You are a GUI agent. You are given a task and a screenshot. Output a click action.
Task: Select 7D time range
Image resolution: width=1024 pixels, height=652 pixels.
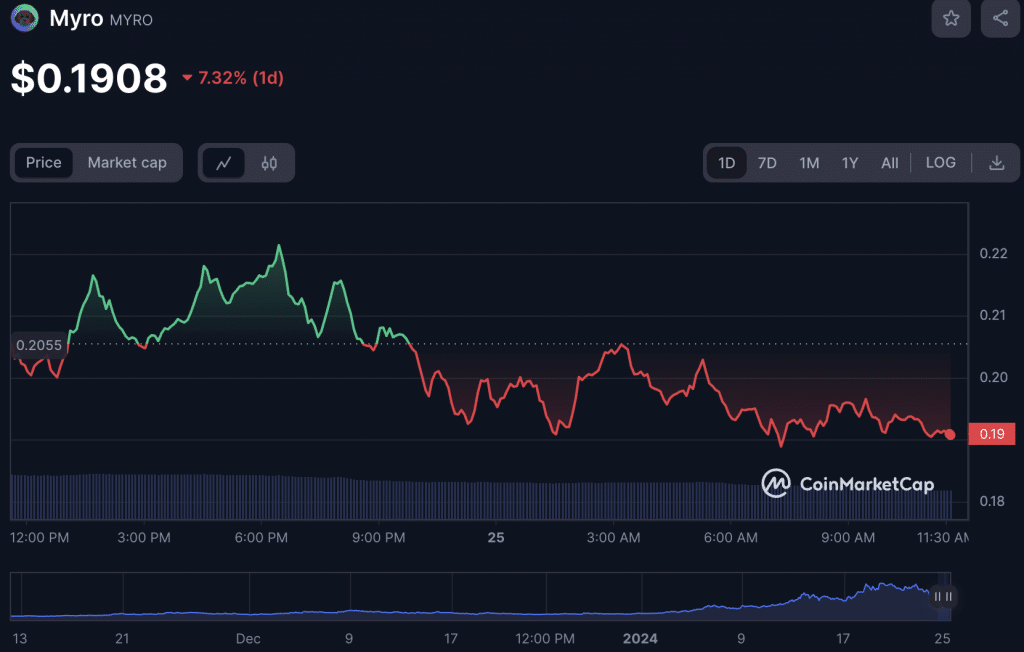pos(767,163)
